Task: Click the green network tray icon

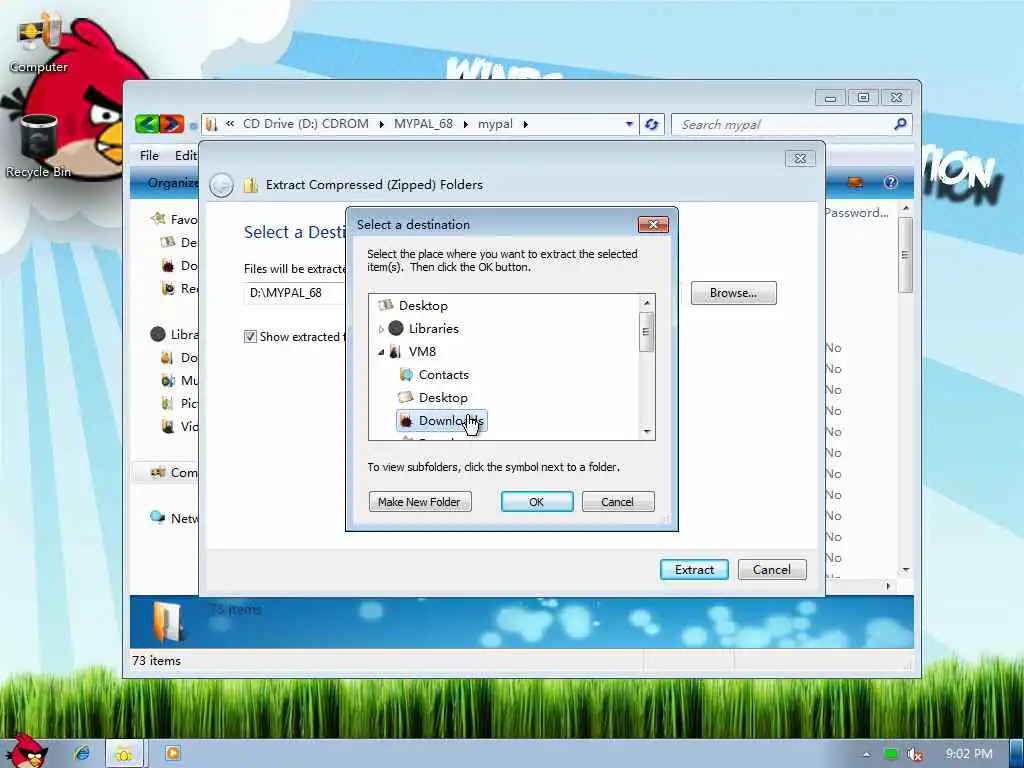Action: [890, 754]
